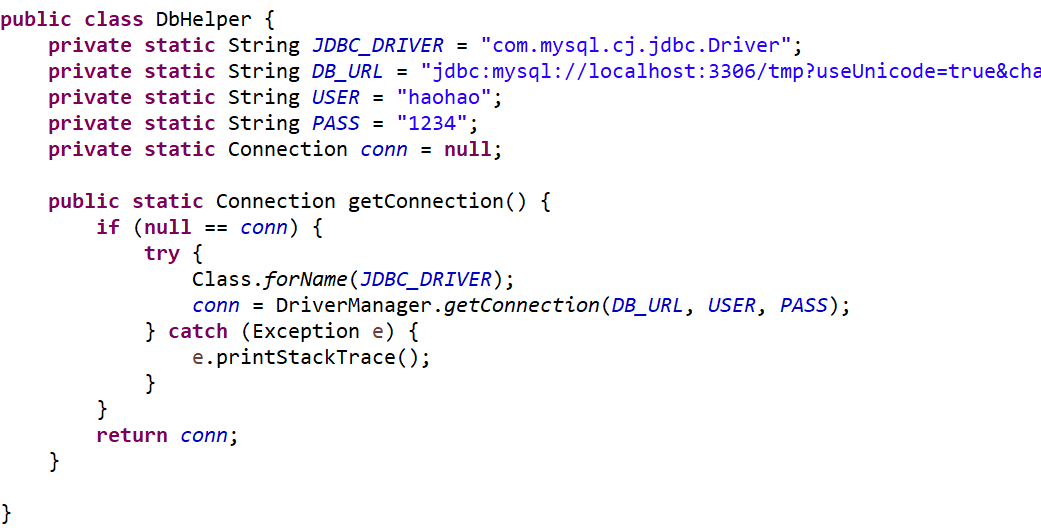Click the DbHelper class name
The width and height of the screenshot is (1041, 530).
203,20
